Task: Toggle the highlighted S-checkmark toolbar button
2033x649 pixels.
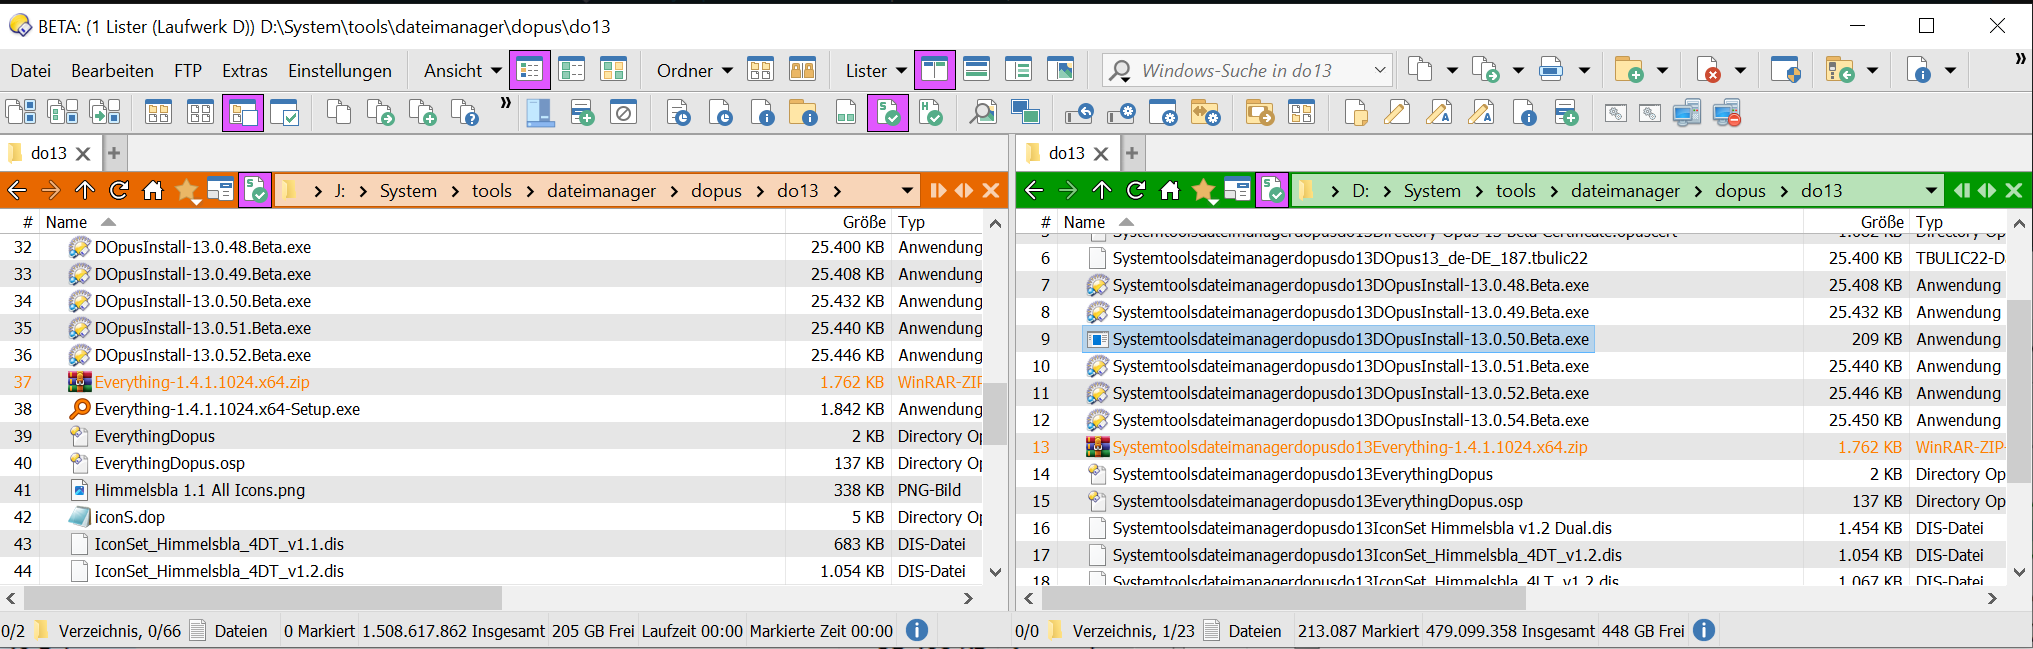Action: coord(888,113)
